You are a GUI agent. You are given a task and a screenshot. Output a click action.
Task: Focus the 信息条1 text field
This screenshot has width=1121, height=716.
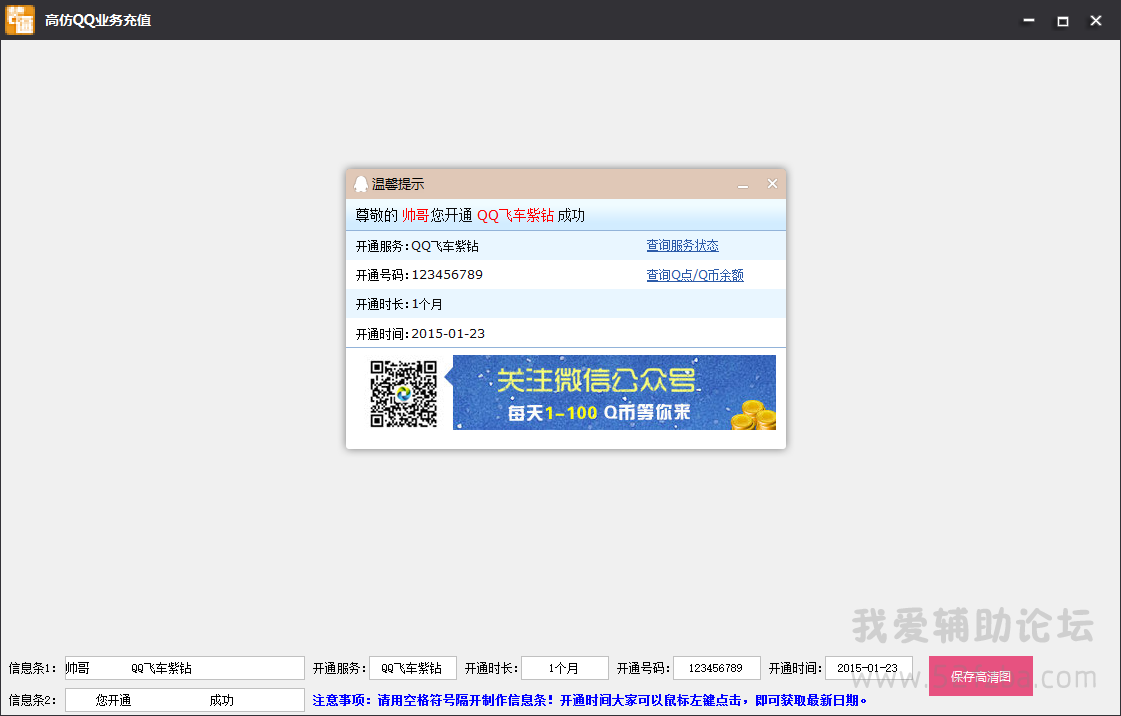tap(184, 668)
